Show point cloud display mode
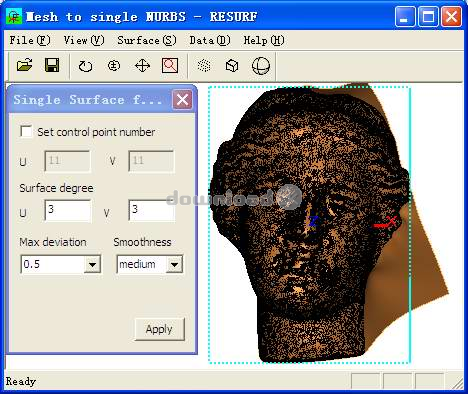468x394 pixels. 204,66
